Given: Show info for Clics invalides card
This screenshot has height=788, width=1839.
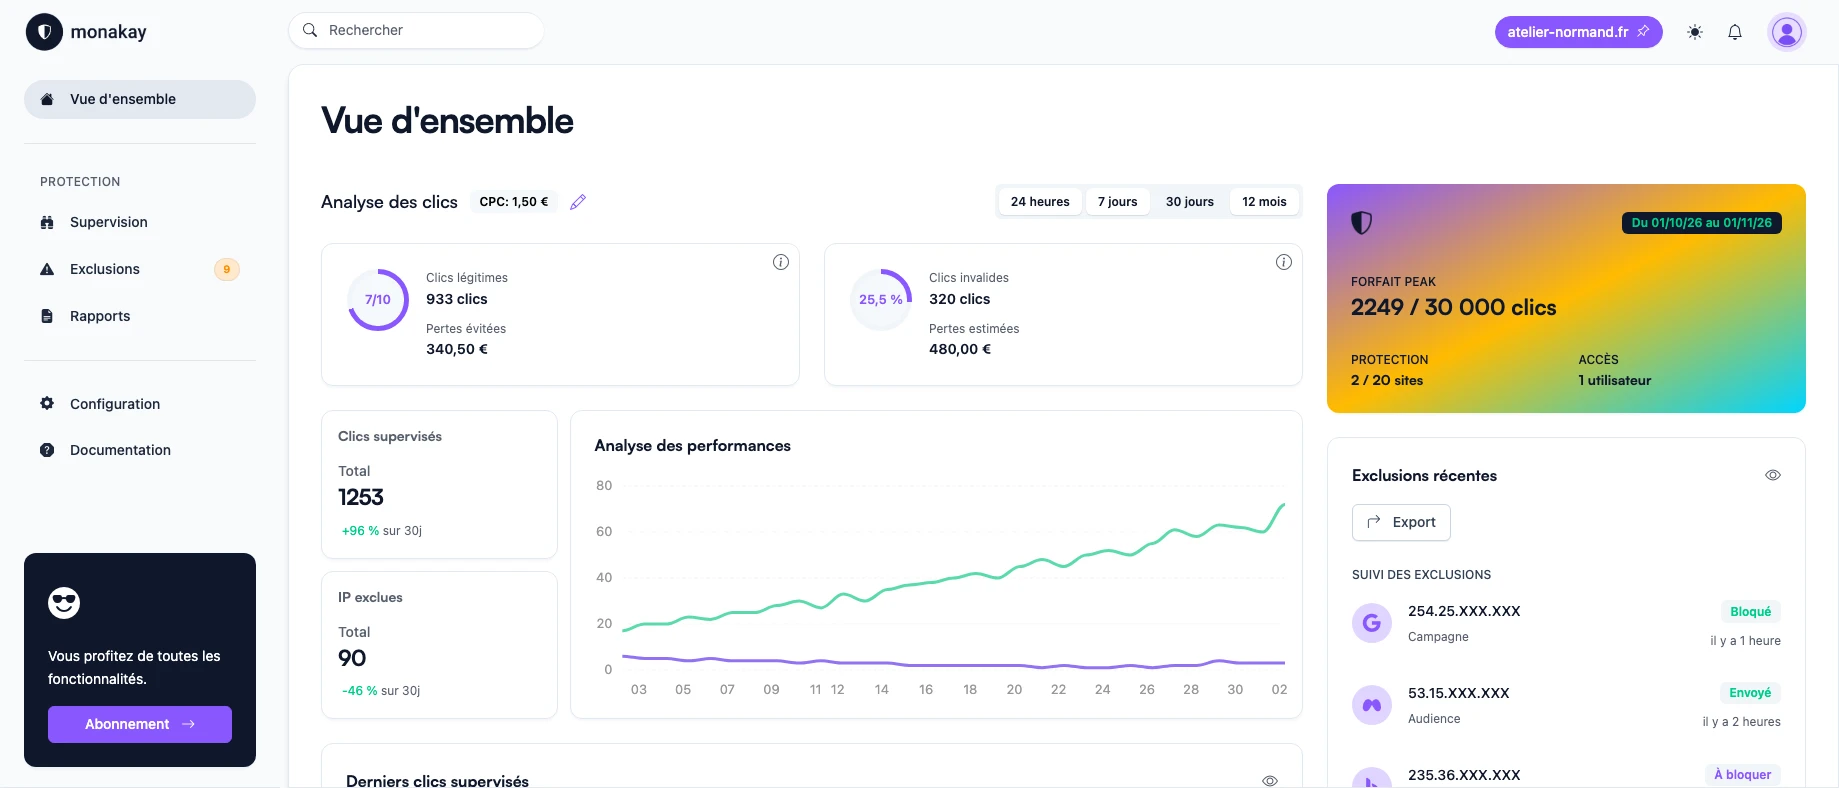Looking at the screenshot, I should 1284,262.
